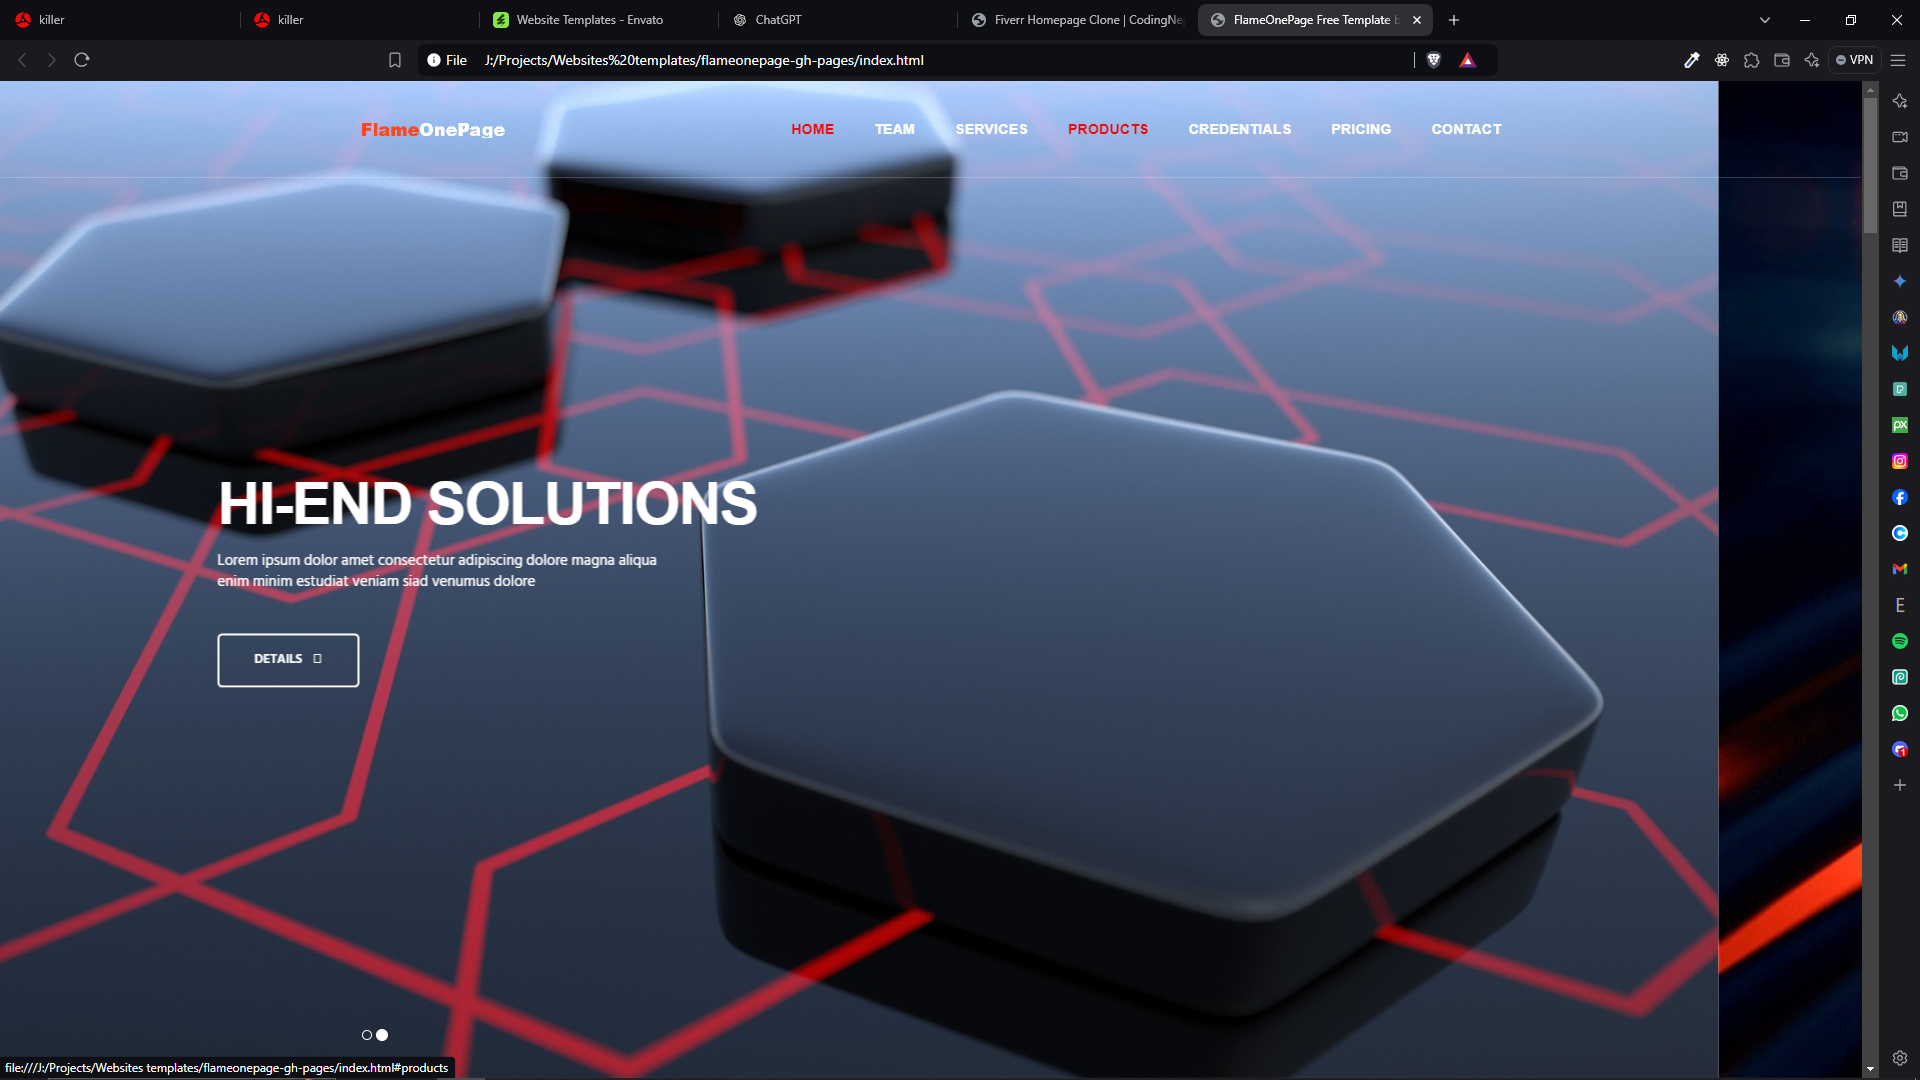Switch to the ChatGPT tab

(x=837, y=20)
